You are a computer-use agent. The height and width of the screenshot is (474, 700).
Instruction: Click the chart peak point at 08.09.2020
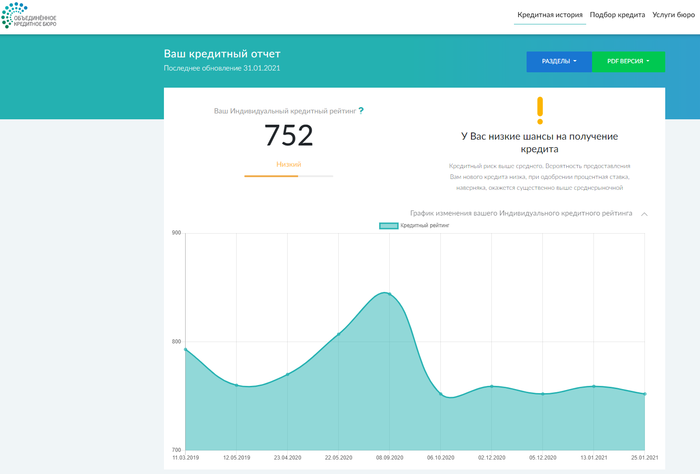point(389,293)
